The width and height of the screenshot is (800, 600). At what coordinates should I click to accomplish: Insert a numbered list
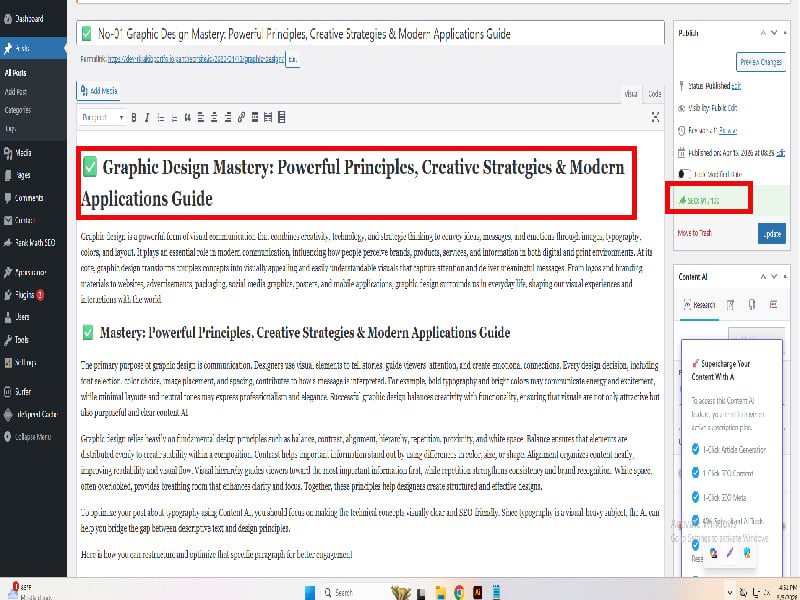174,118
